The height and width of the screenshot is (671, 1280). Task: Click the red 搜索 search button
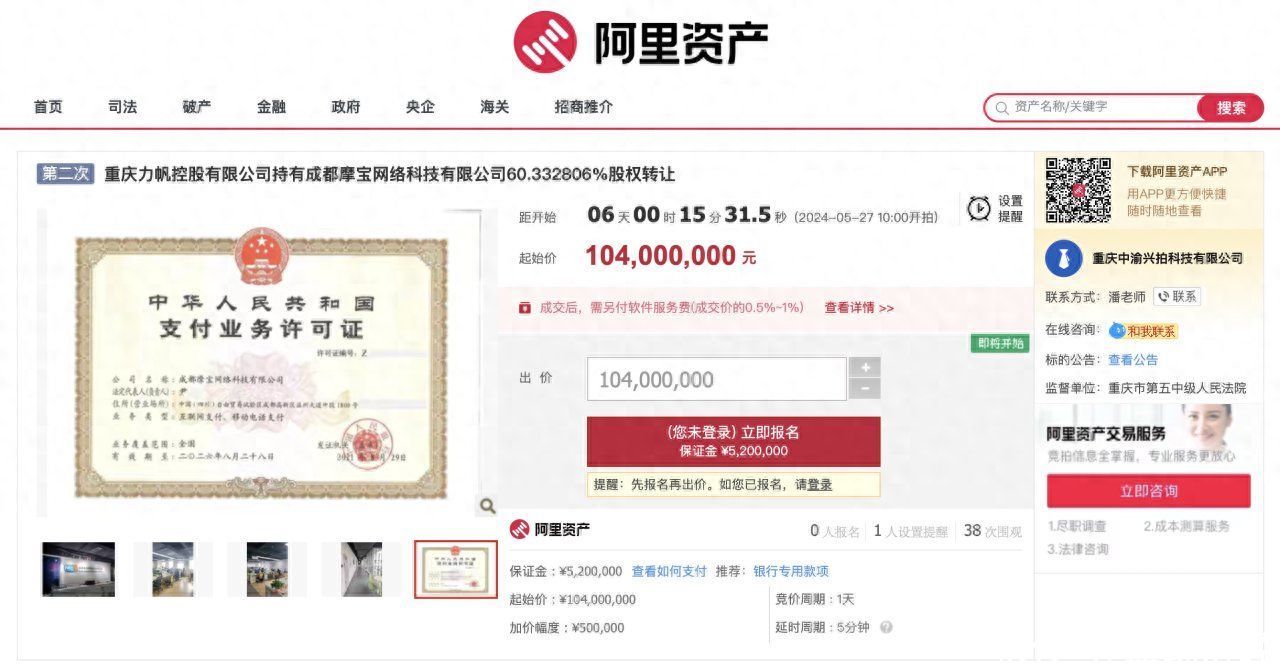point(1231,108)
